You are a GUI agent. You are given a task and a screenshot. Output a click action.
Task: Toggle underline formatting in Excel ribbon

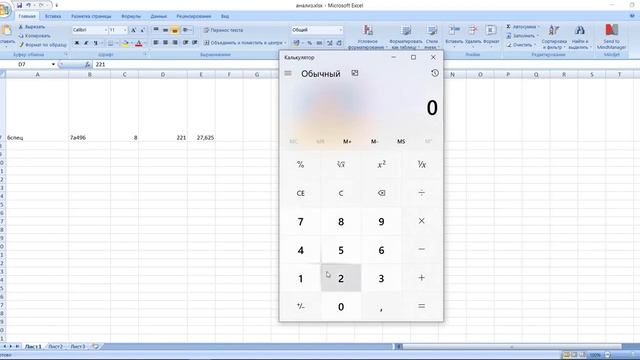96,43
